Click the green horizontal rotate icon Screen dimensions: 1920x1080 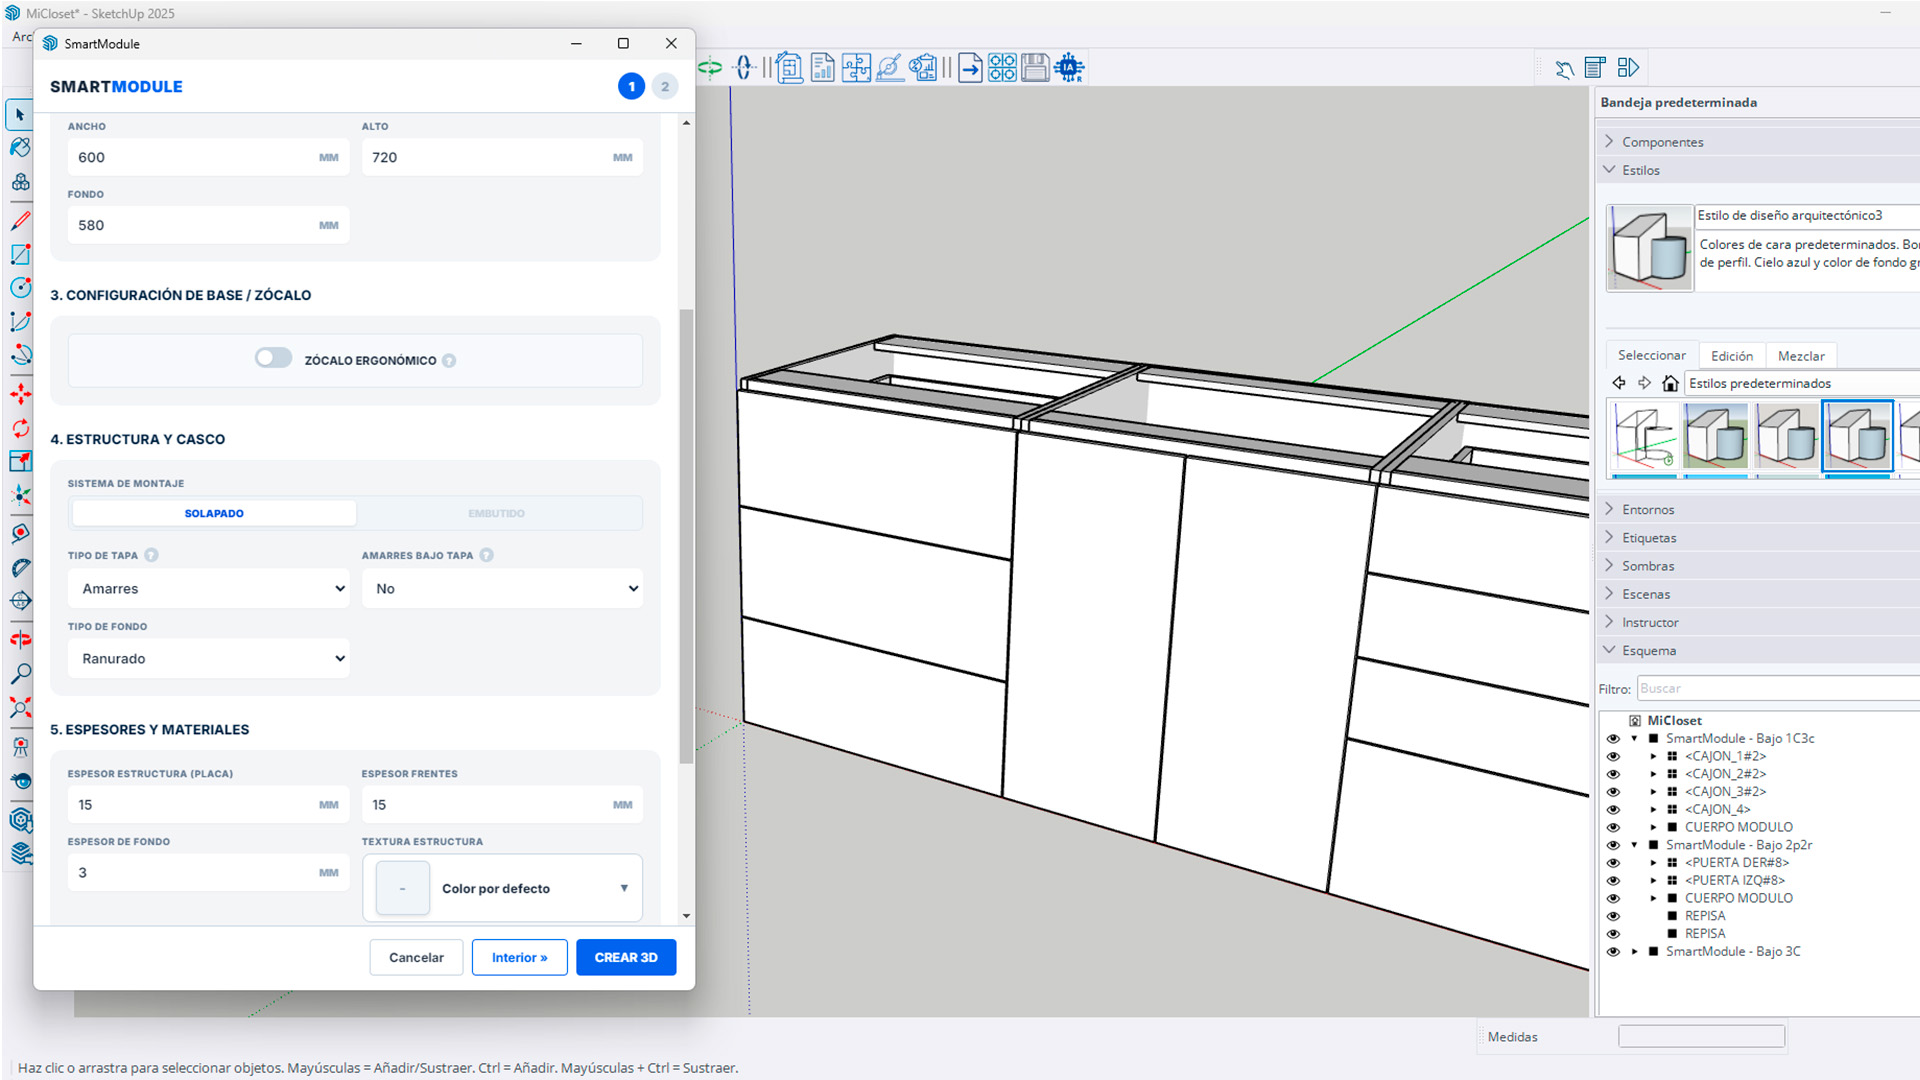click(710, 68)
